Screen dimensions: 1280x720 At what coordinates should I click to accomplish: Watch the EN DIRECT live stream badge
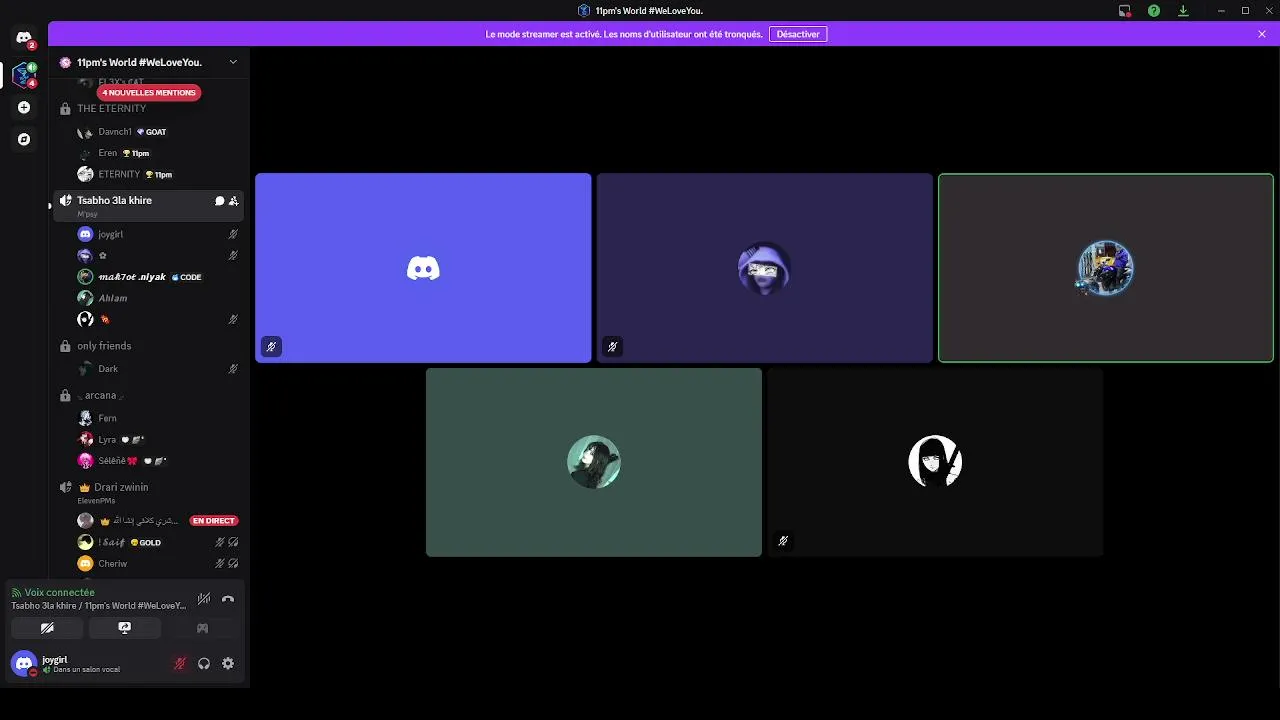tap(214, 521)
